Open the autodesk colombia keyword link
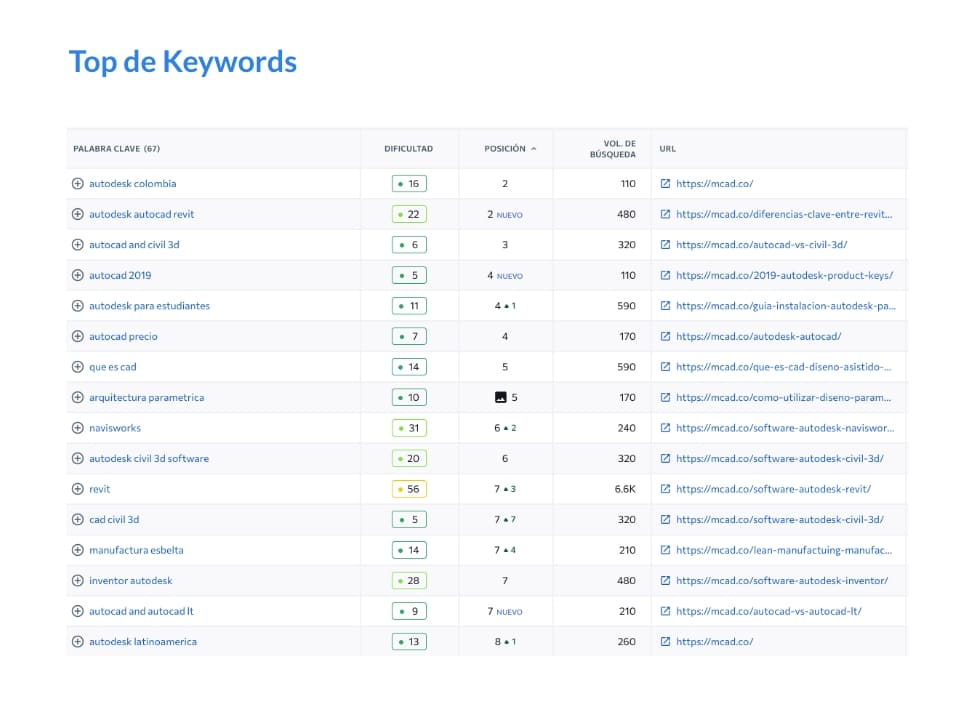 [132, 184]
